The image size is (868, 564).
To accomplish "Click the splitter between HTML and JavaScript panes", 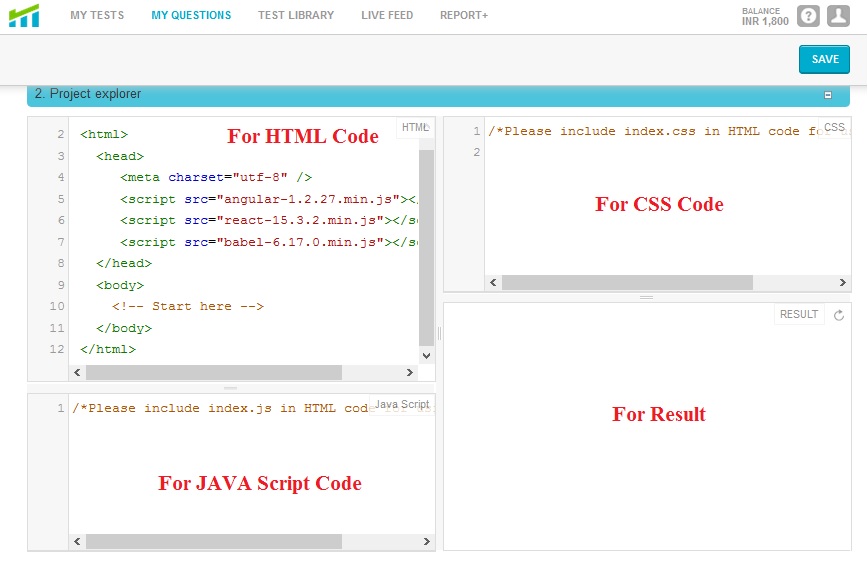I will 231,388.
